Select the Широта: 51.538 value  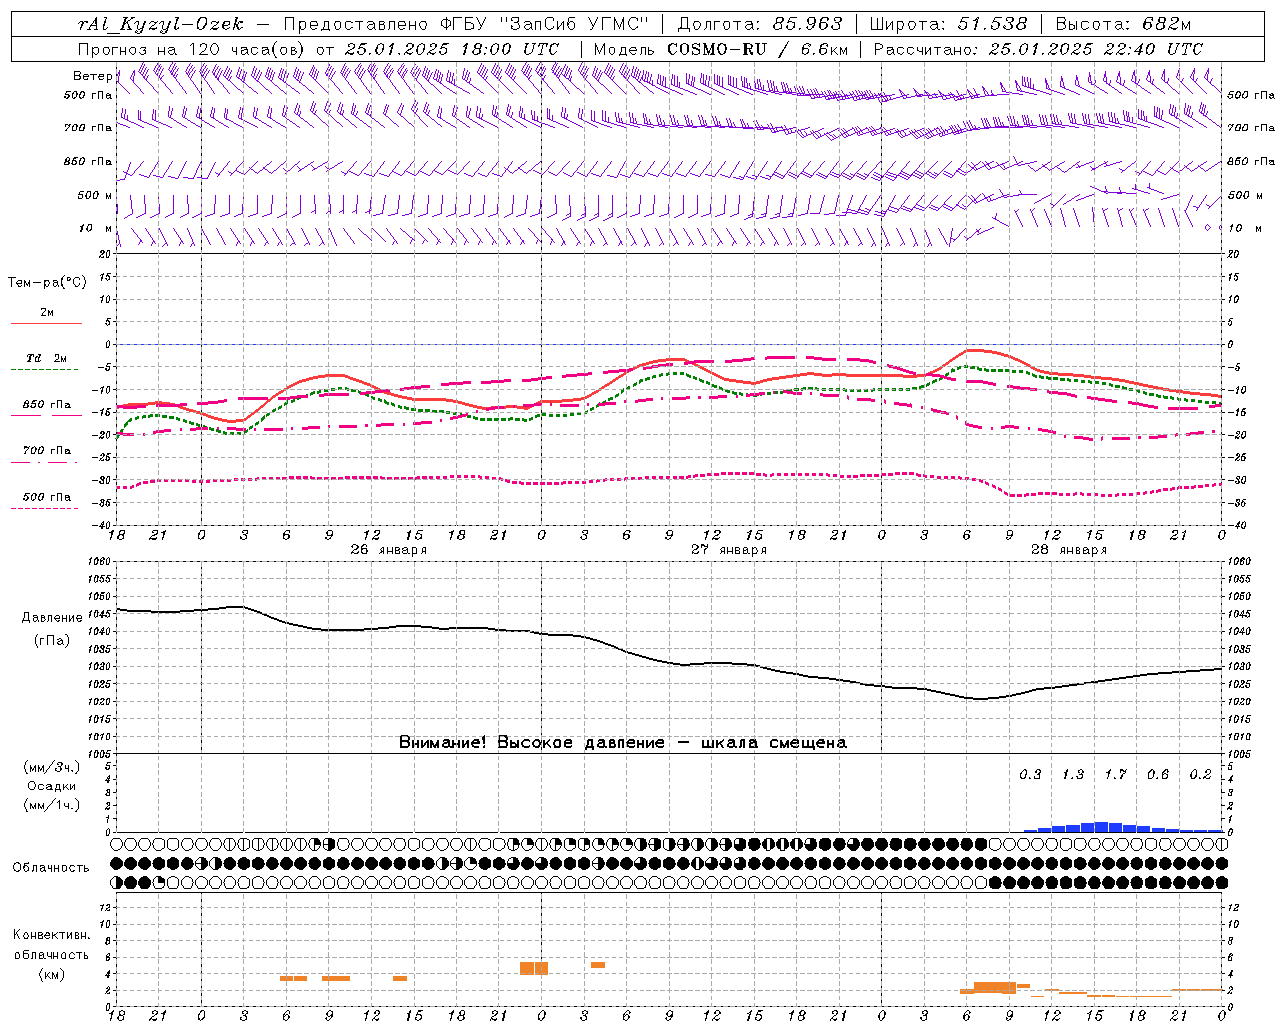[949, 24]
